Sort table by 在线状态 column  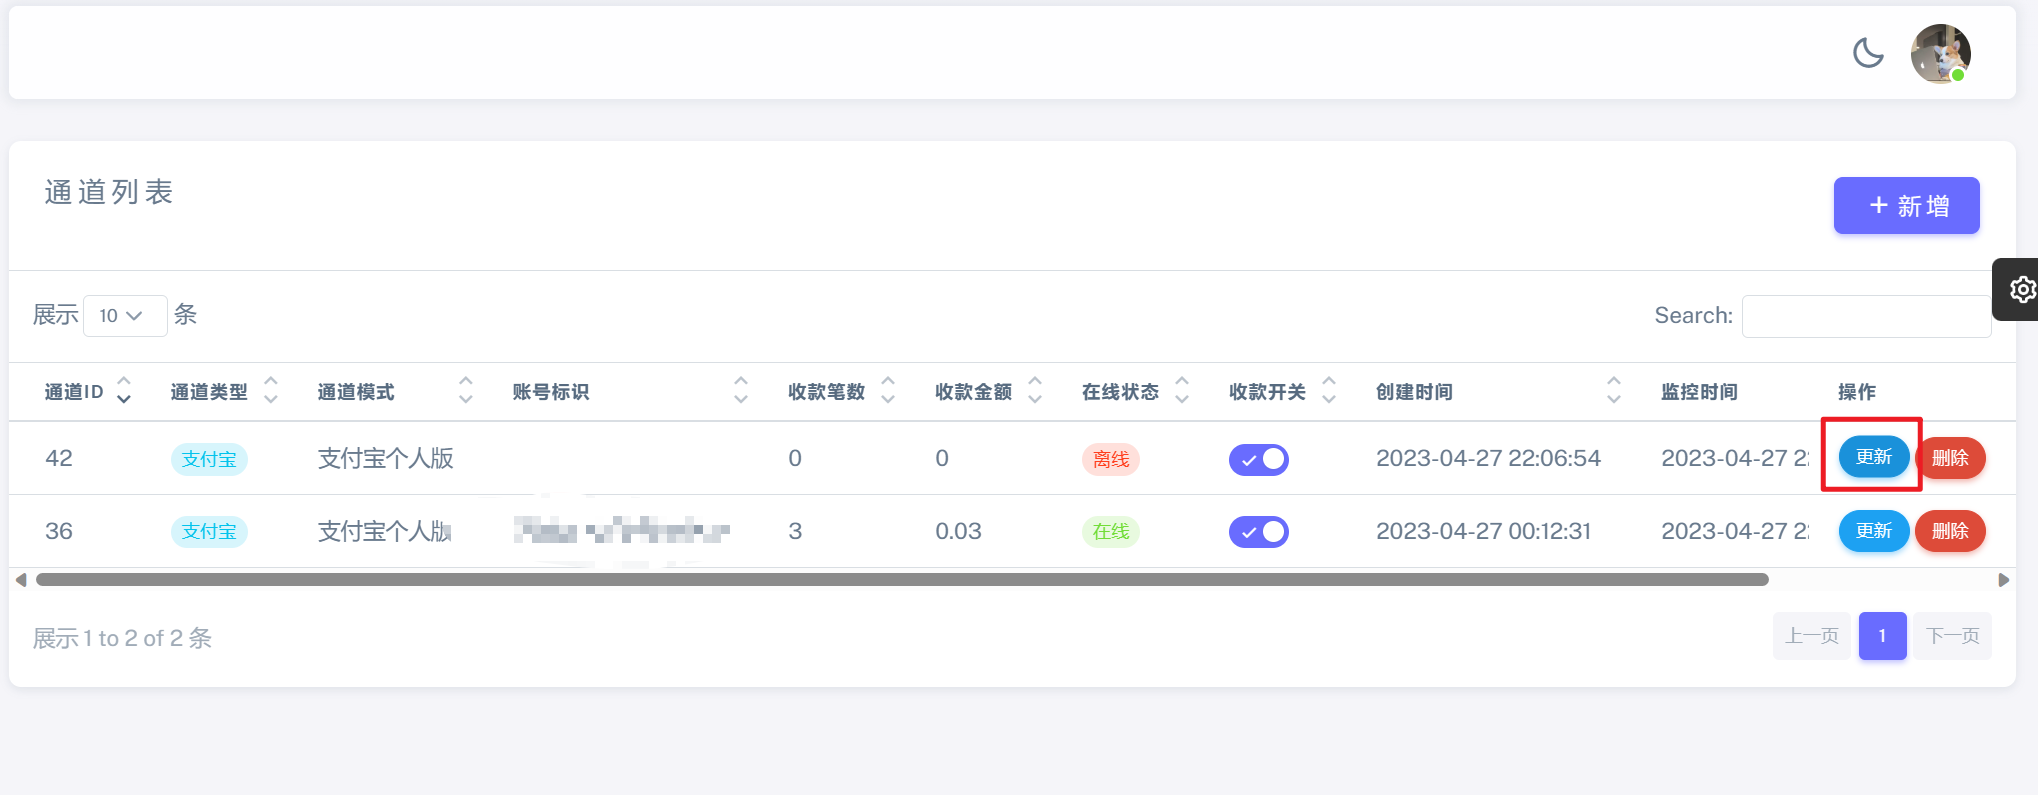(x=1182, y=390)
